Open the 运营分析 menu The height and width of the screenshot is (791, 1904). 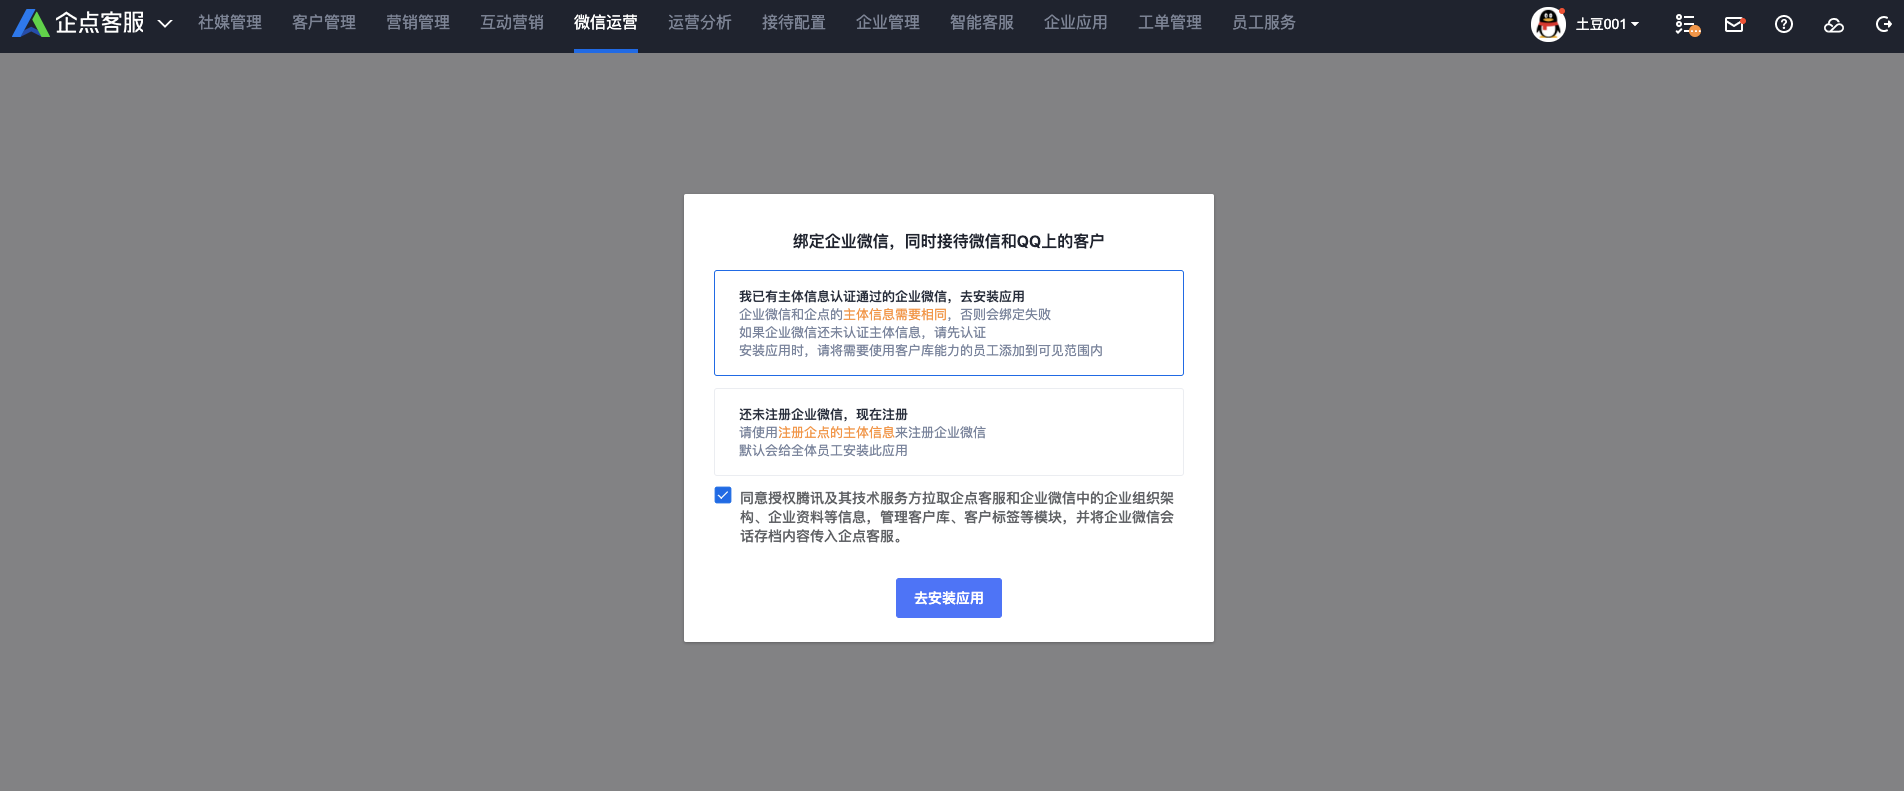tap(700, 23)
